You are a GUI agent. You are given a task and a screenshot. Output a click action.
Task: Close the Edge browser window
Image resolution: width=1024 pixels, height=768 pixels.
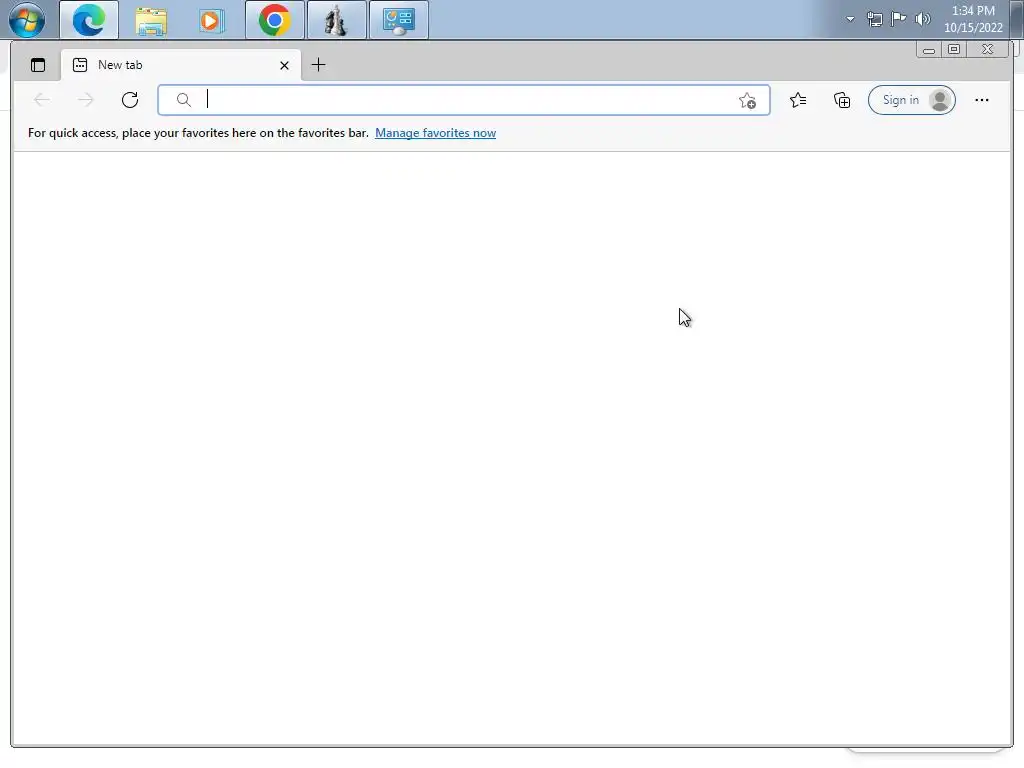point(988,50)
